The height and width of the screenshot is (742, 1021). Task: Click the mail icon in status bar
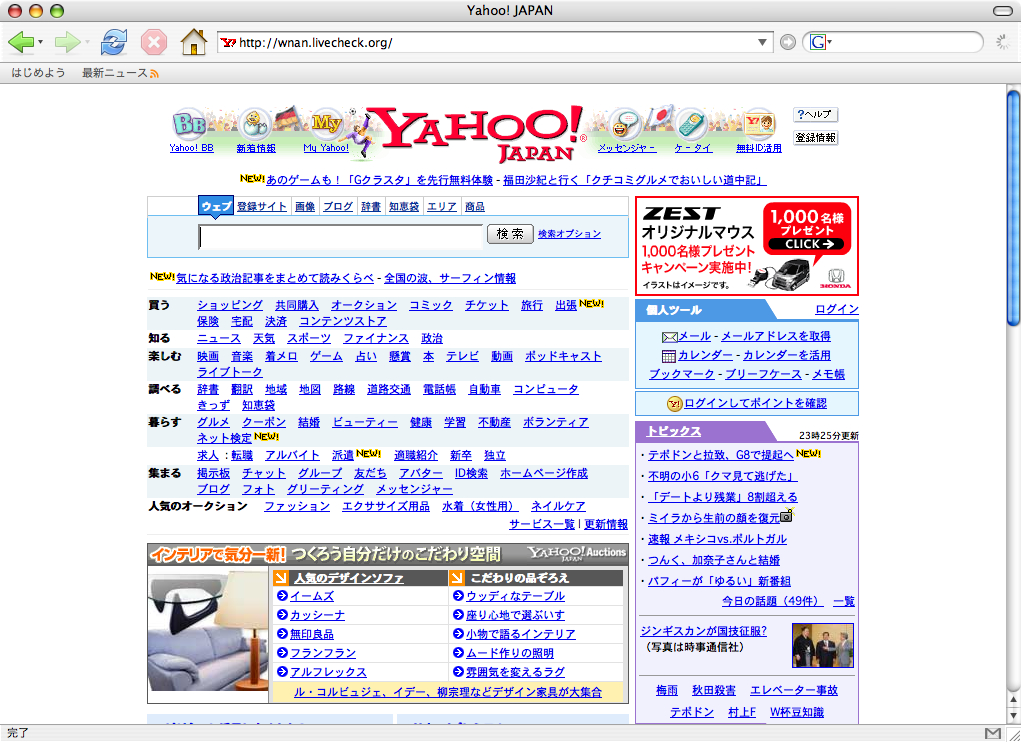point(992,734)
